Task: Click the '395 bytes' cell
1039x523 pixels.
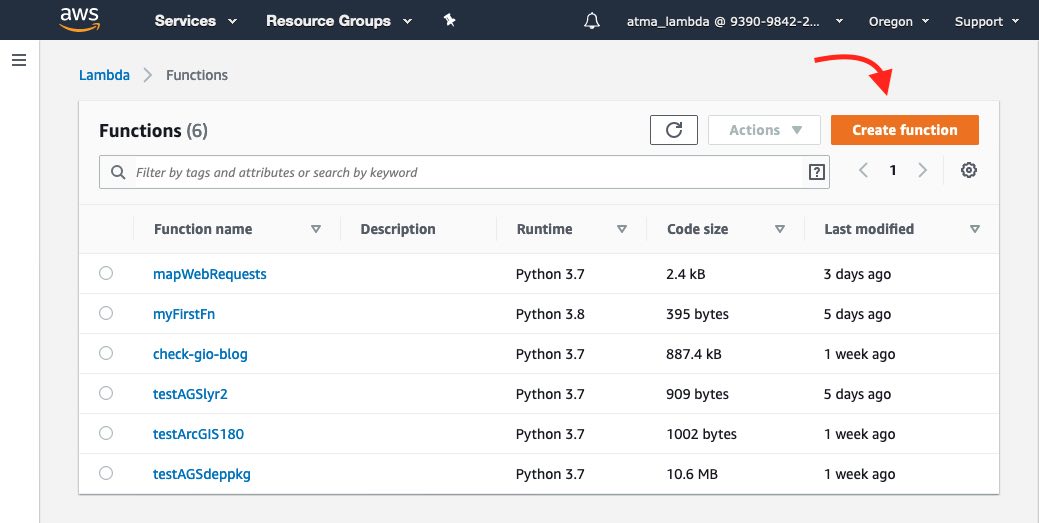Action: click(697, 314)
